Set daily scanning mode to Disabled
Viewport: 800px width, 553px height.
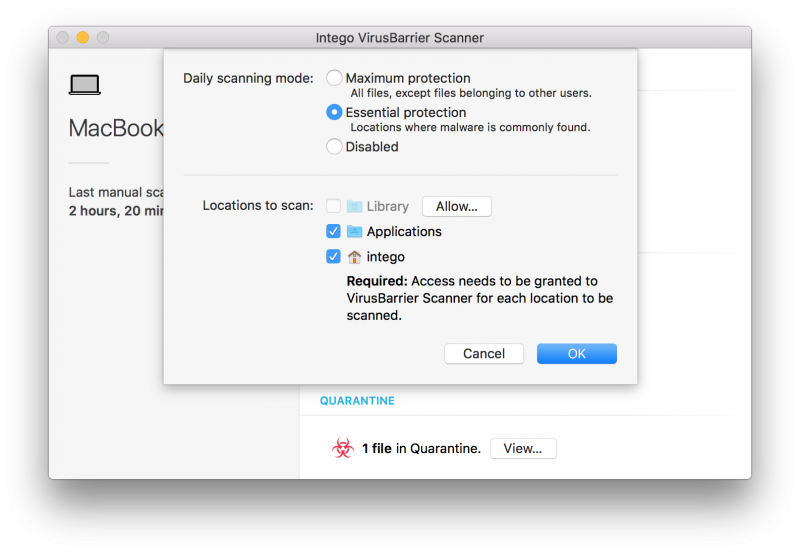[335, 147]
